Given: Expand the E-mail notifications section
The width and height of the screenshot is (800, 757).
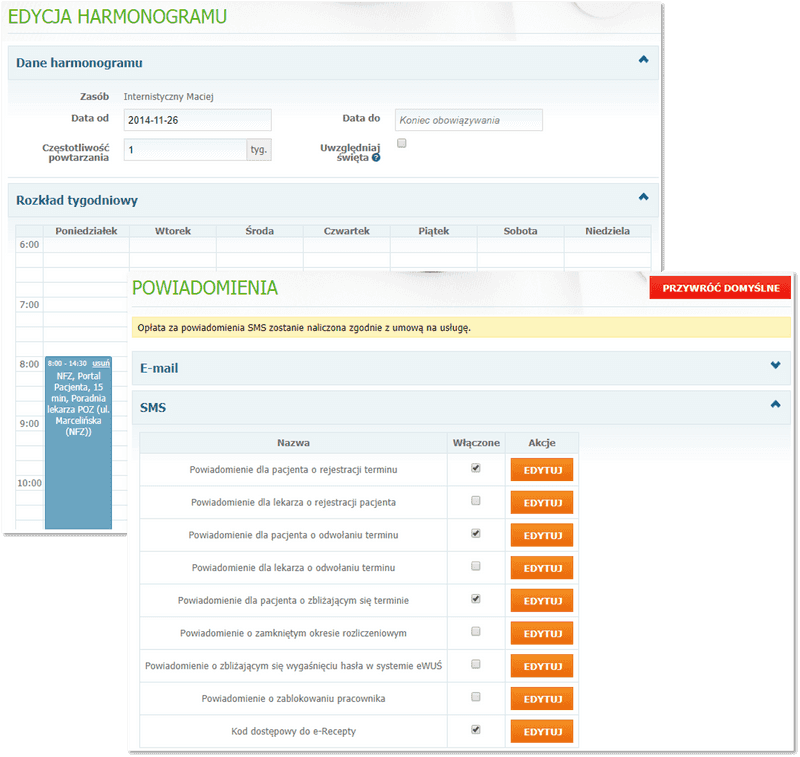Looking at the screenshot, I should pyautogui.click(x=776, y=365).
